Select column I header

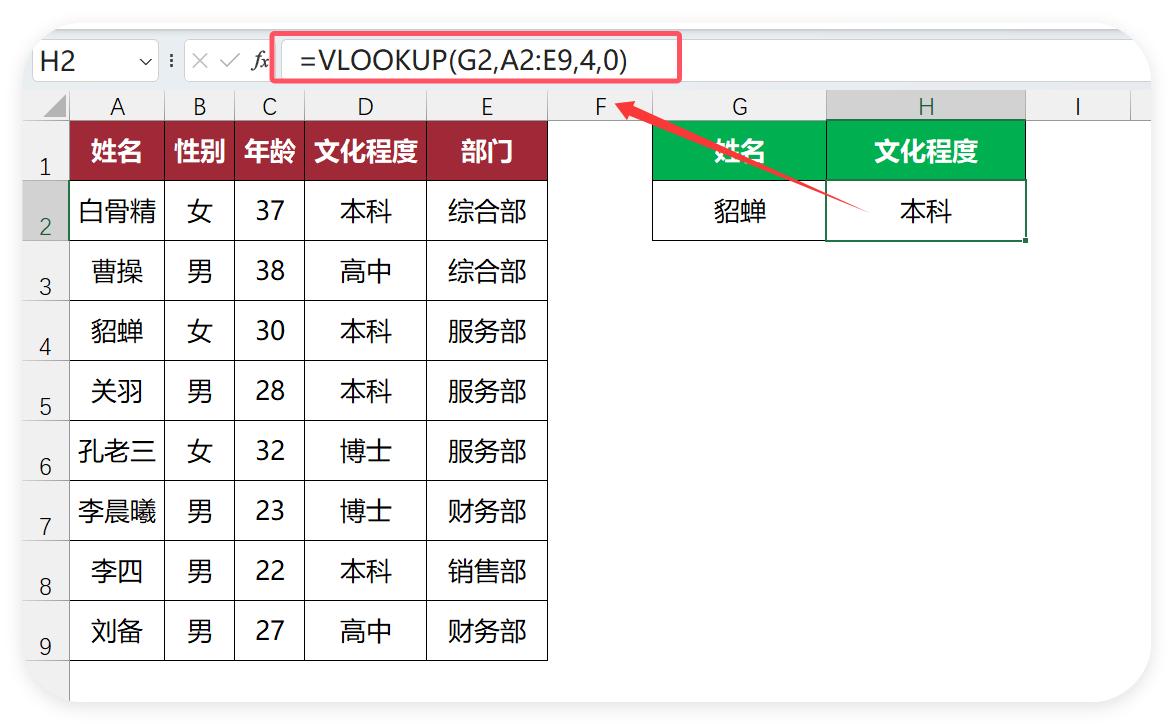(x=1077, y=106)
